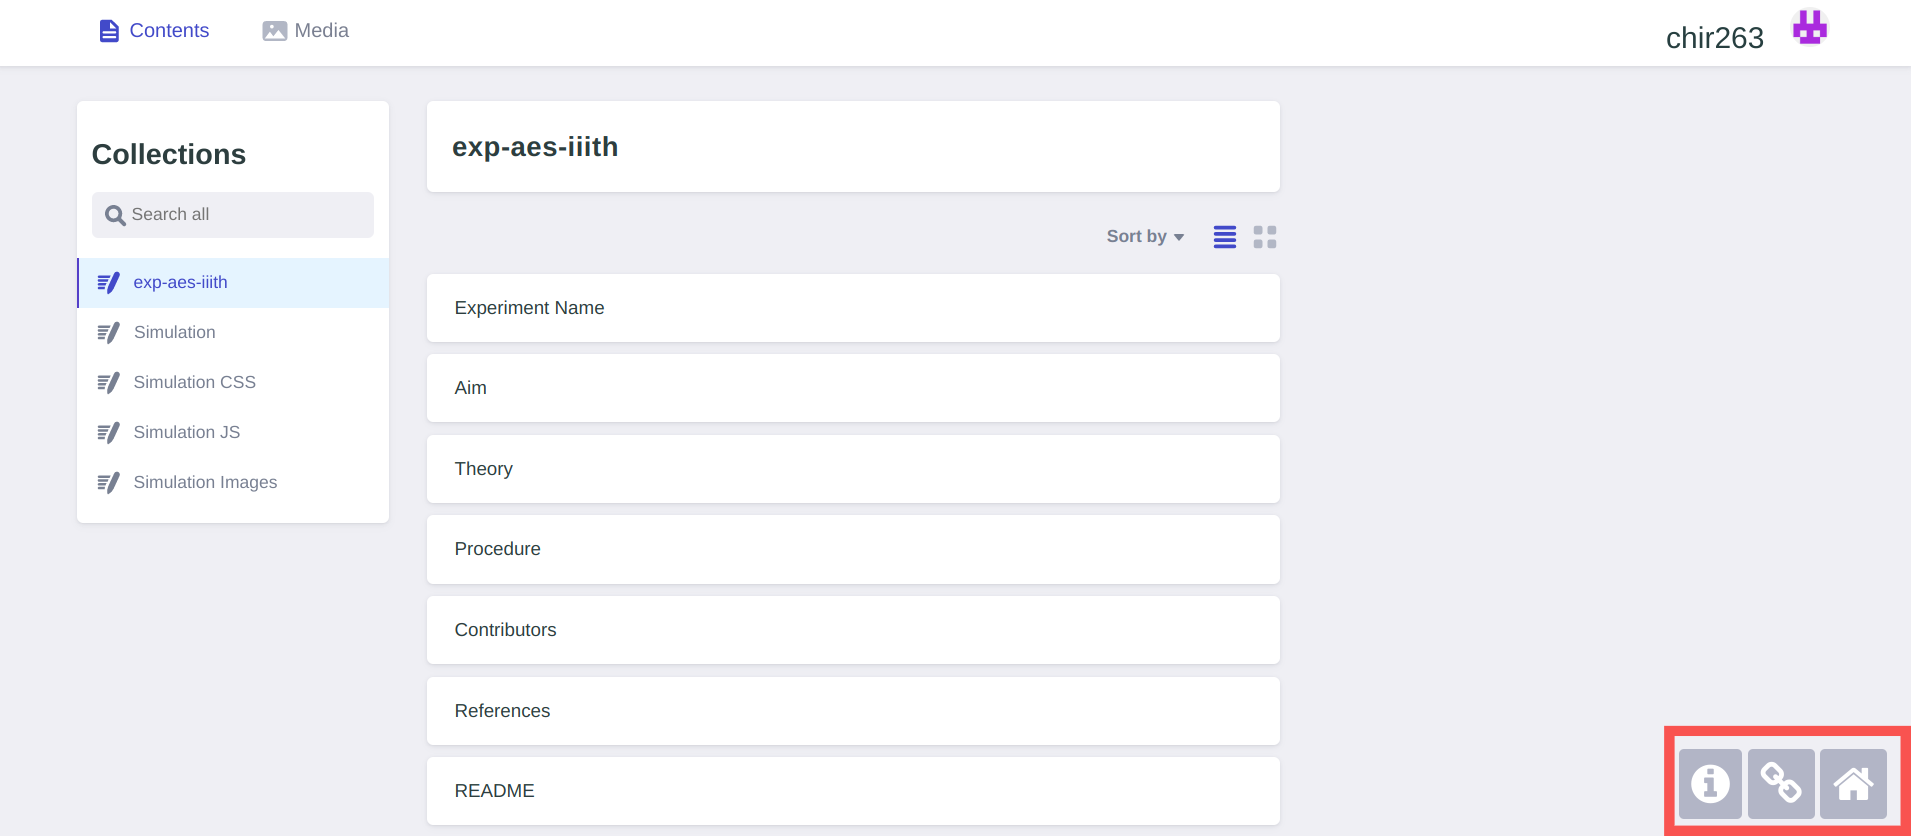Click the Contents document icon
Image resolution: width=1911 pixels, height=836 pixels.
click(x=109, y=31)
